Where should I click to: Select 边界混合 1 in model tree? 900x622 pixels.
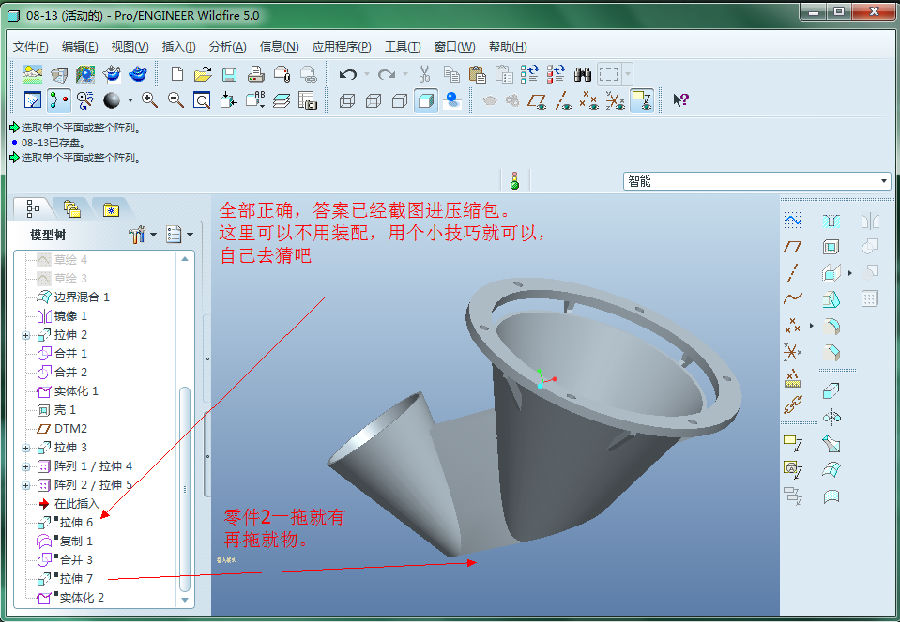point(81,297)
